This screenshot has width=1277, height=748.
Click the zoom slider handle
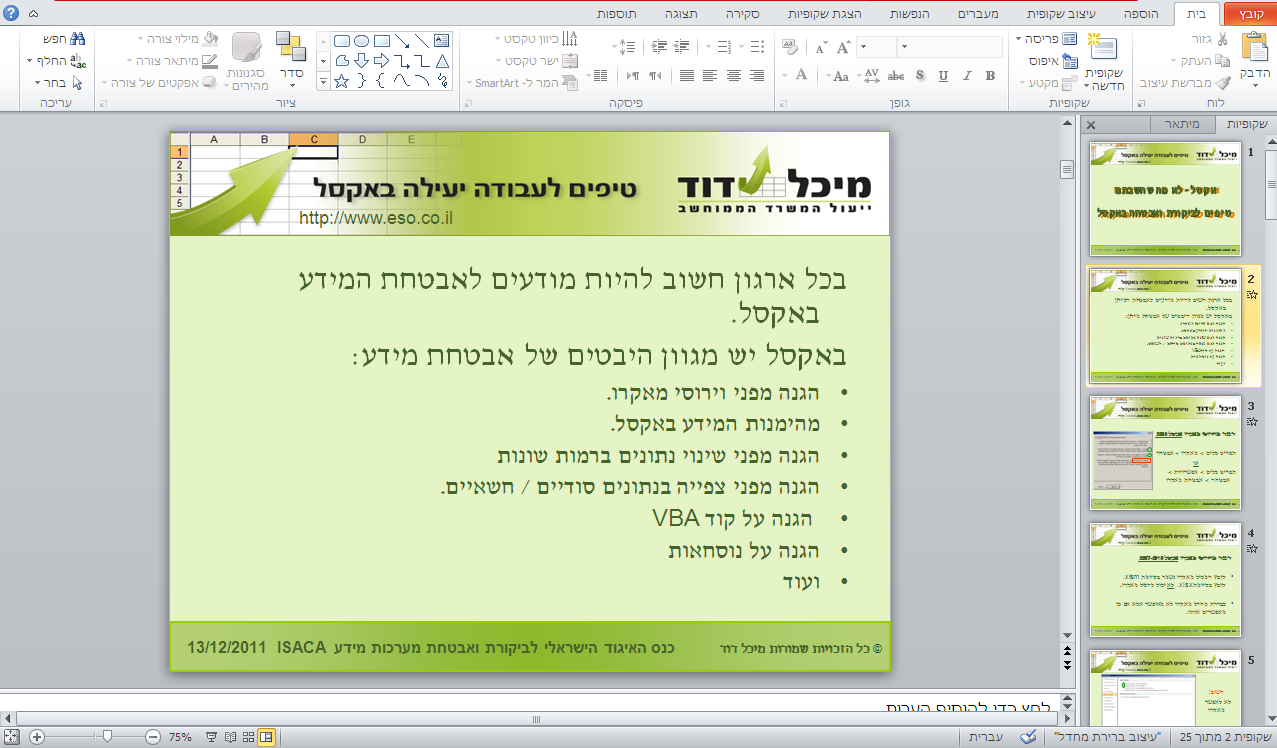pyautogui.click(x=107, y=737)
